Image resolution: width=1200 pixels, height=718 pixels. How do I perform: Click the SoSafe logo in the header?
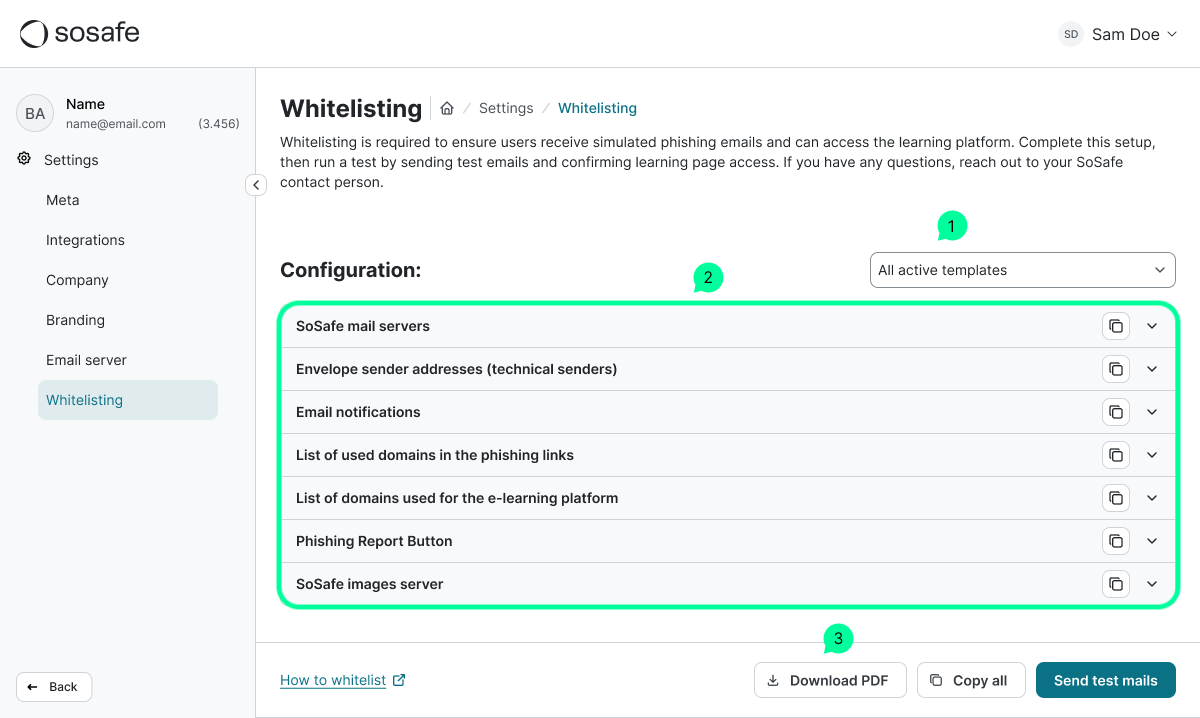coord(79,33)
